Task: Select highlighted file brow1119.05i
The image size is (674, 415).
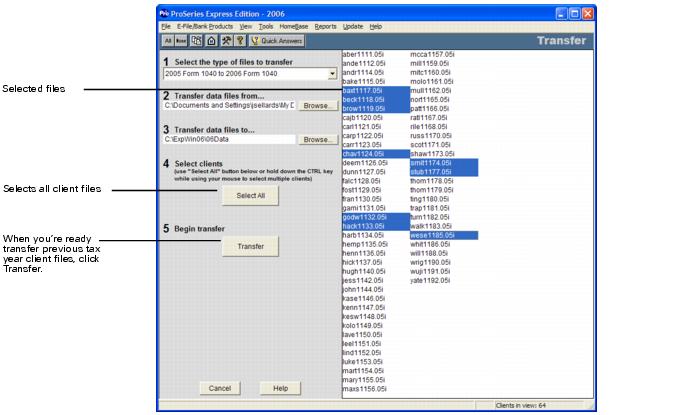Action: point(376,109)
